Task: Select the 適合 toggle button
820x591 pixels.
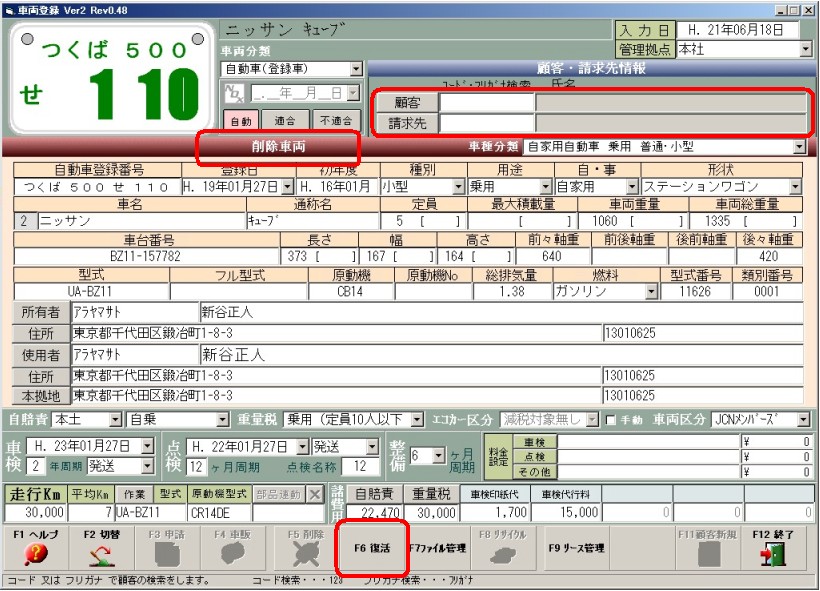Action: [x=283, y=120]
